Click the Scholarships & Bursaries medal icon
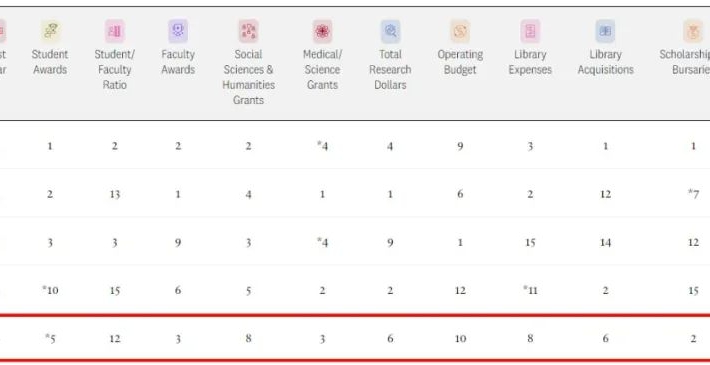The width and height of the screenshot is (710, 365). point(693,31)
